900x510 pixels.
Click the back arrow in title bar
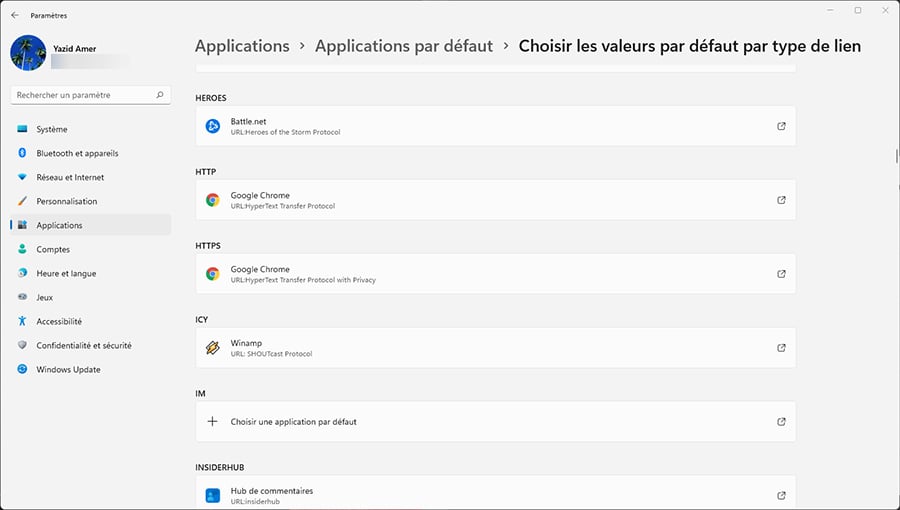[x=15, y=15]
